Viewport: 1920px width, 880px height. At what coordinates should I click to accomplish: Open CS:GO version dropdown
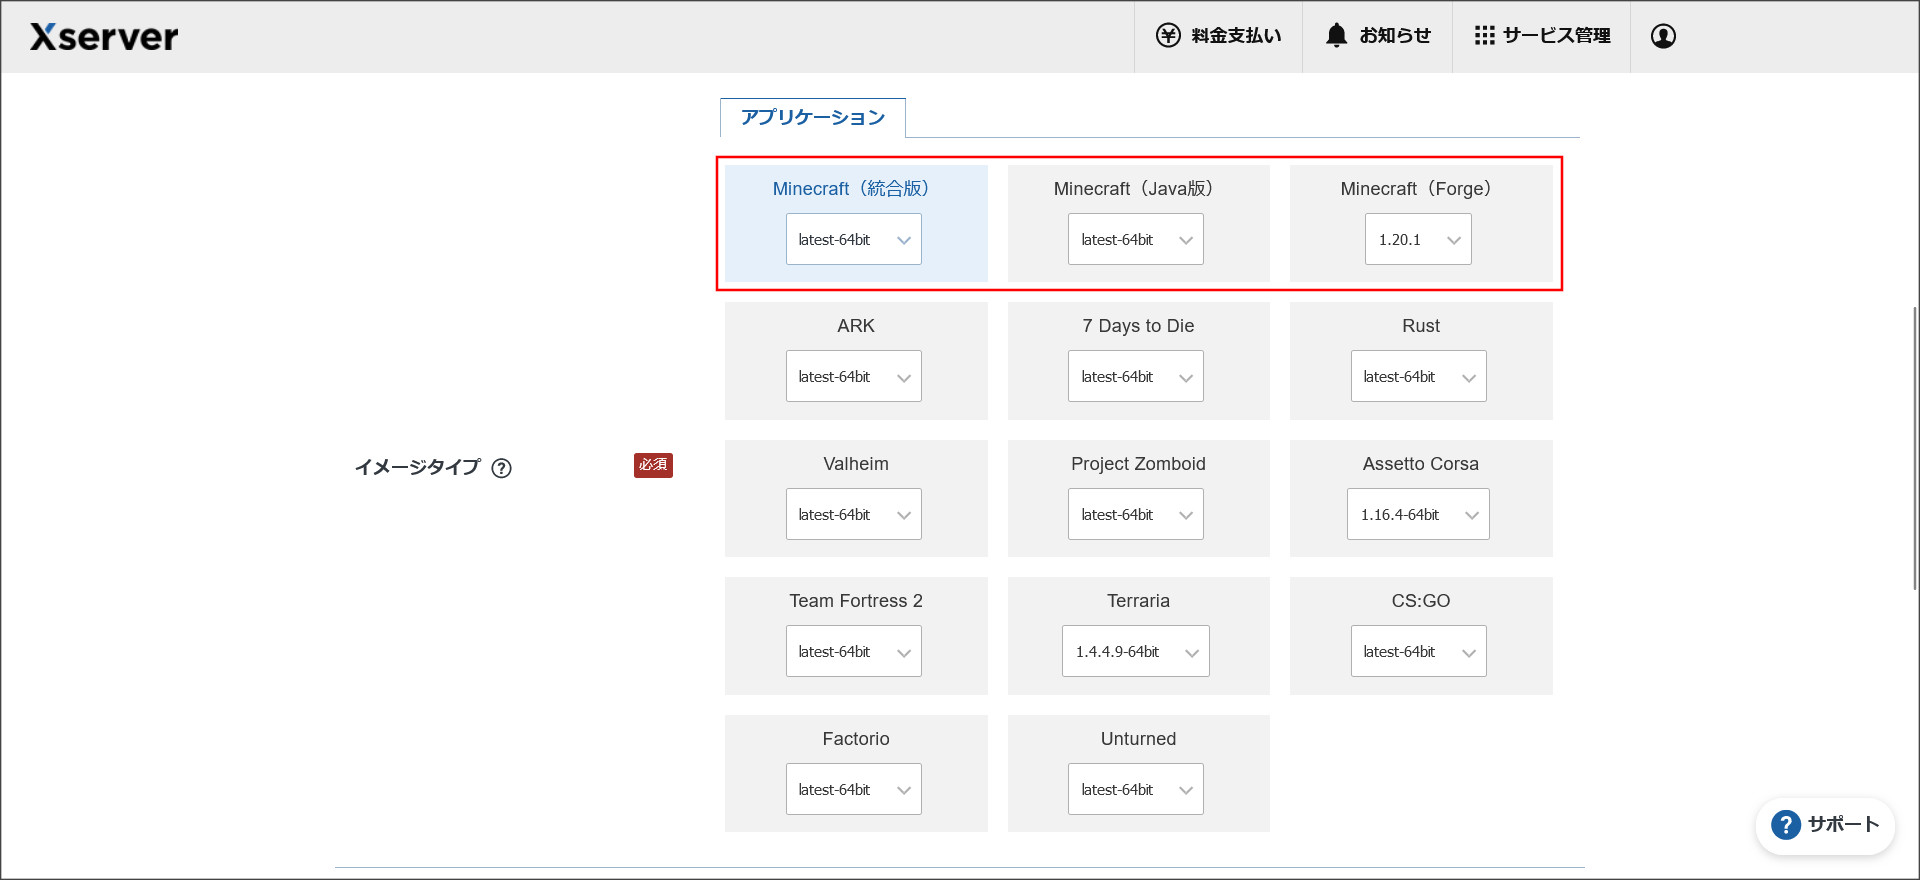click(x=1418, y=651)
